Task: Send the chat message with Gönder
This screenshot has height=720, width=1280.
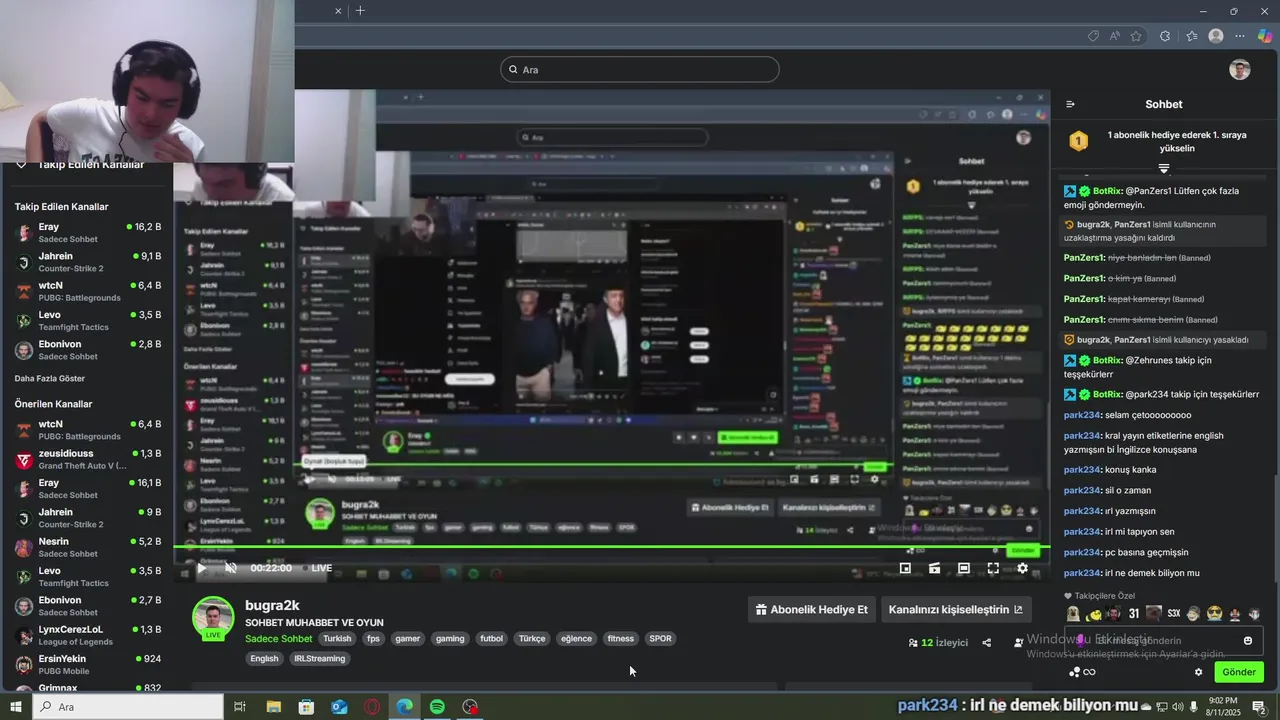Action: coord(1238,672)
